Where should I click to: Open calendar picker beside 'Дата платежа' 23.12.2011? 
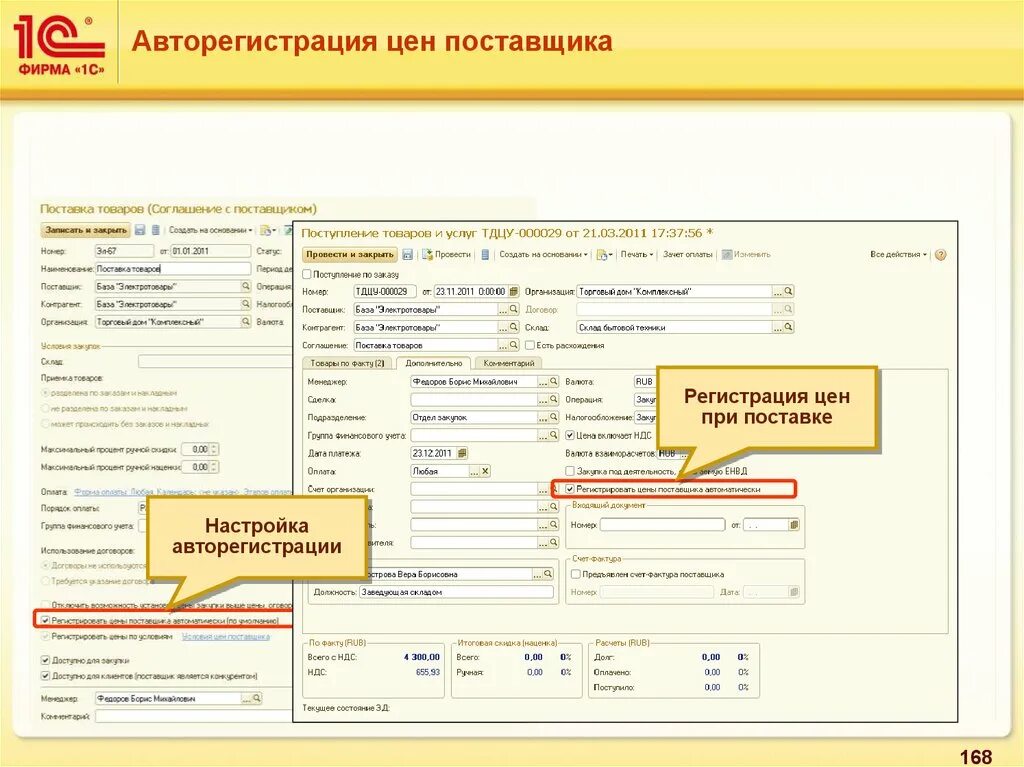point(462,453)
